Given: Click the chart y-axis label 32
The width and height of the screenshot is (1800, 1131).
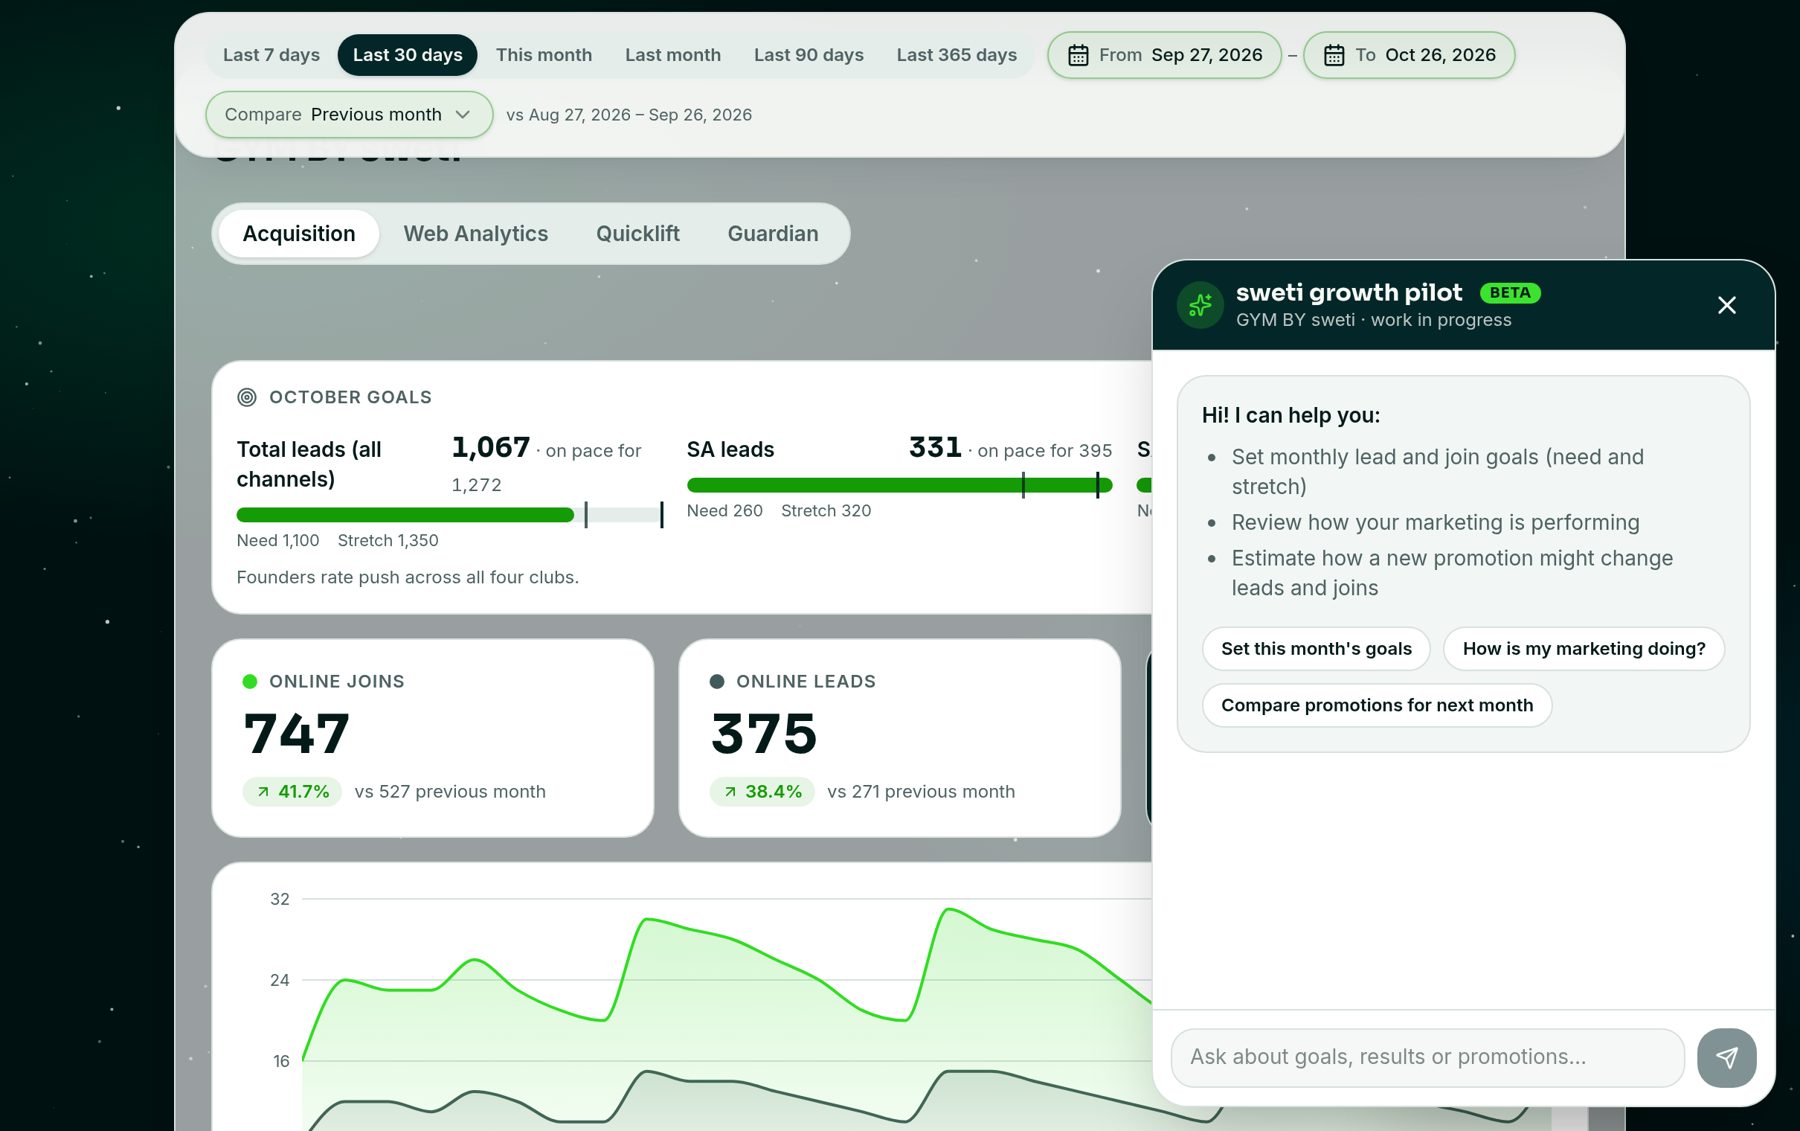Looking at the screenshot, I should click(280, 899).
